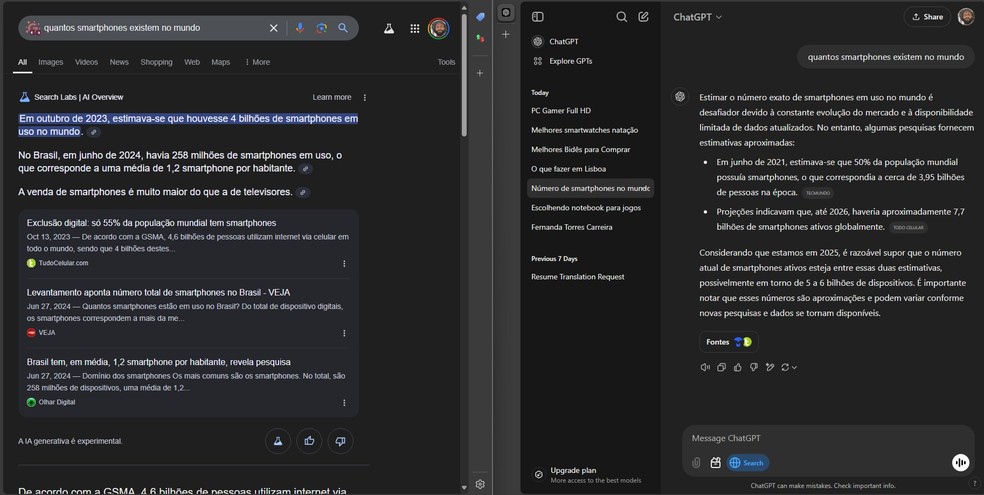This screenshot has height=495, width=984.
Task: Toggle ChatGPT web Search mode
Action: [x=748, y=463]
